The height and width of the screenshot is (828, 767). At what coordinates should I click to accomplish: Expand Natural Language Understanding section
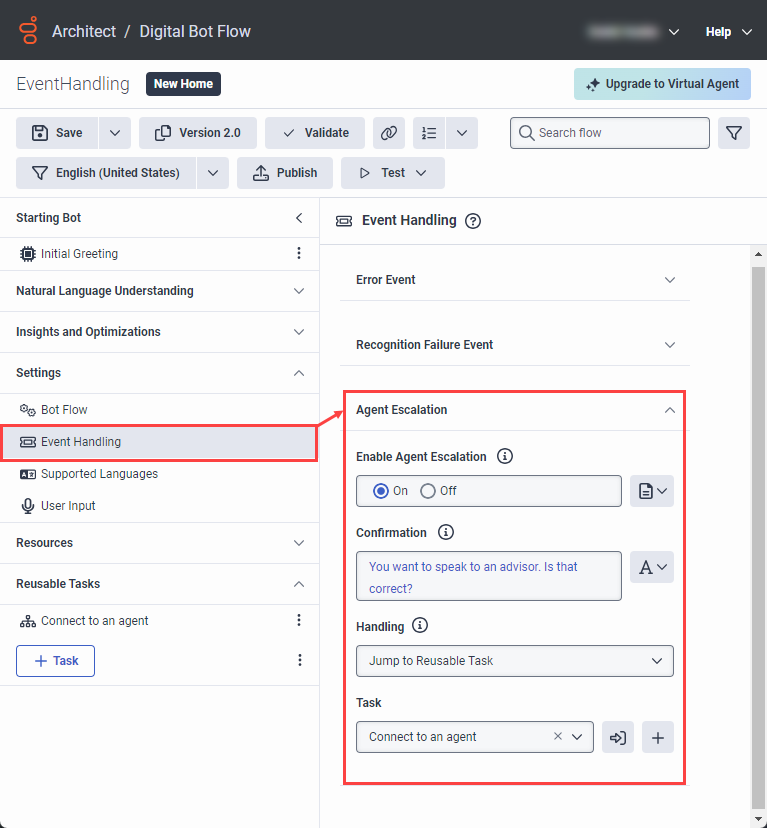point(160,291)
